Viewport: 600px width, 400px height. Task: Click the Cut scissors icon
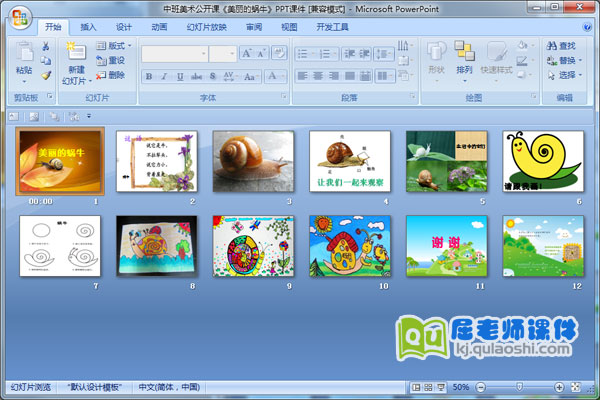[46, 46]
